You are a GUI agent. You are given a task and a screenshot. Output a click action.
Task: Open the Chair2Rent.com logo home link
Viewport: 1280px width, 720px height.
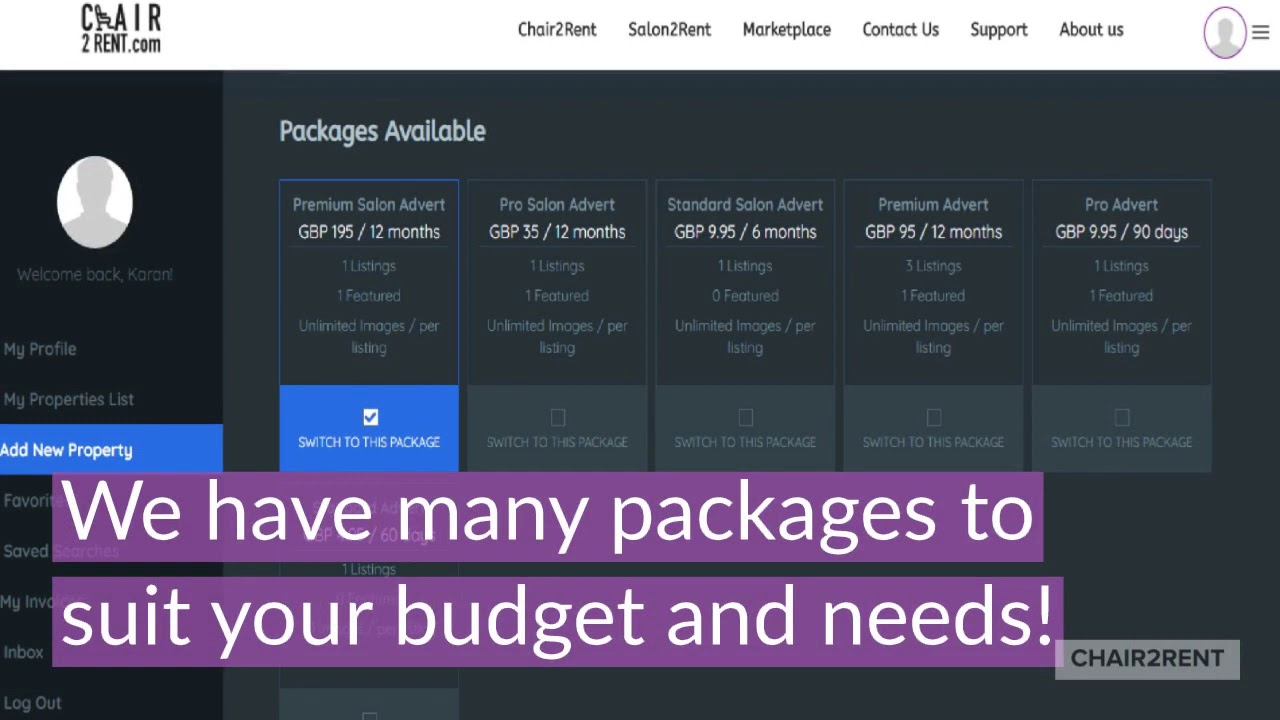120,29
